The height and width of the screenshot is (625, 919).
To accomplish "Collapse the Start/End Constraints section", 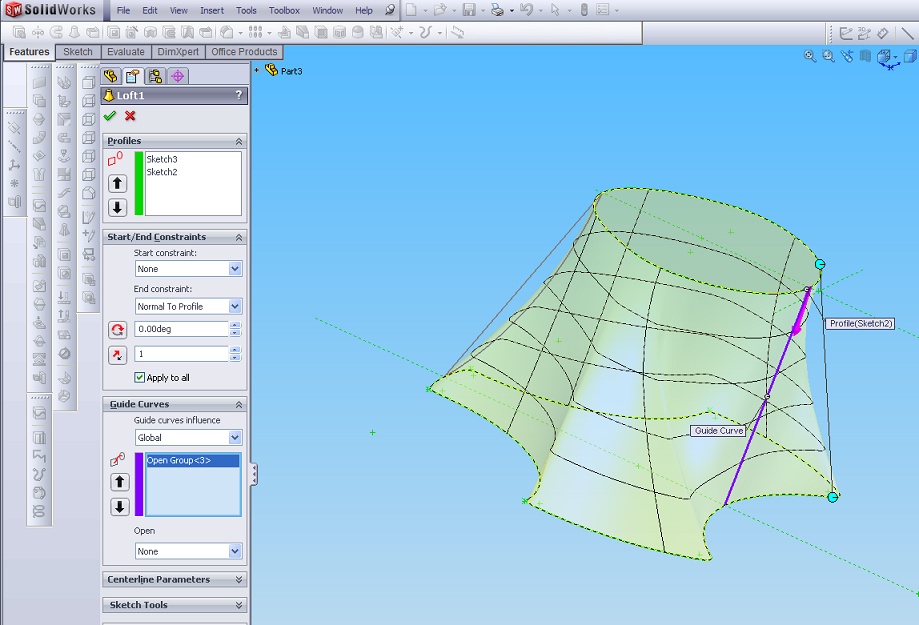I will coord(239,237).
